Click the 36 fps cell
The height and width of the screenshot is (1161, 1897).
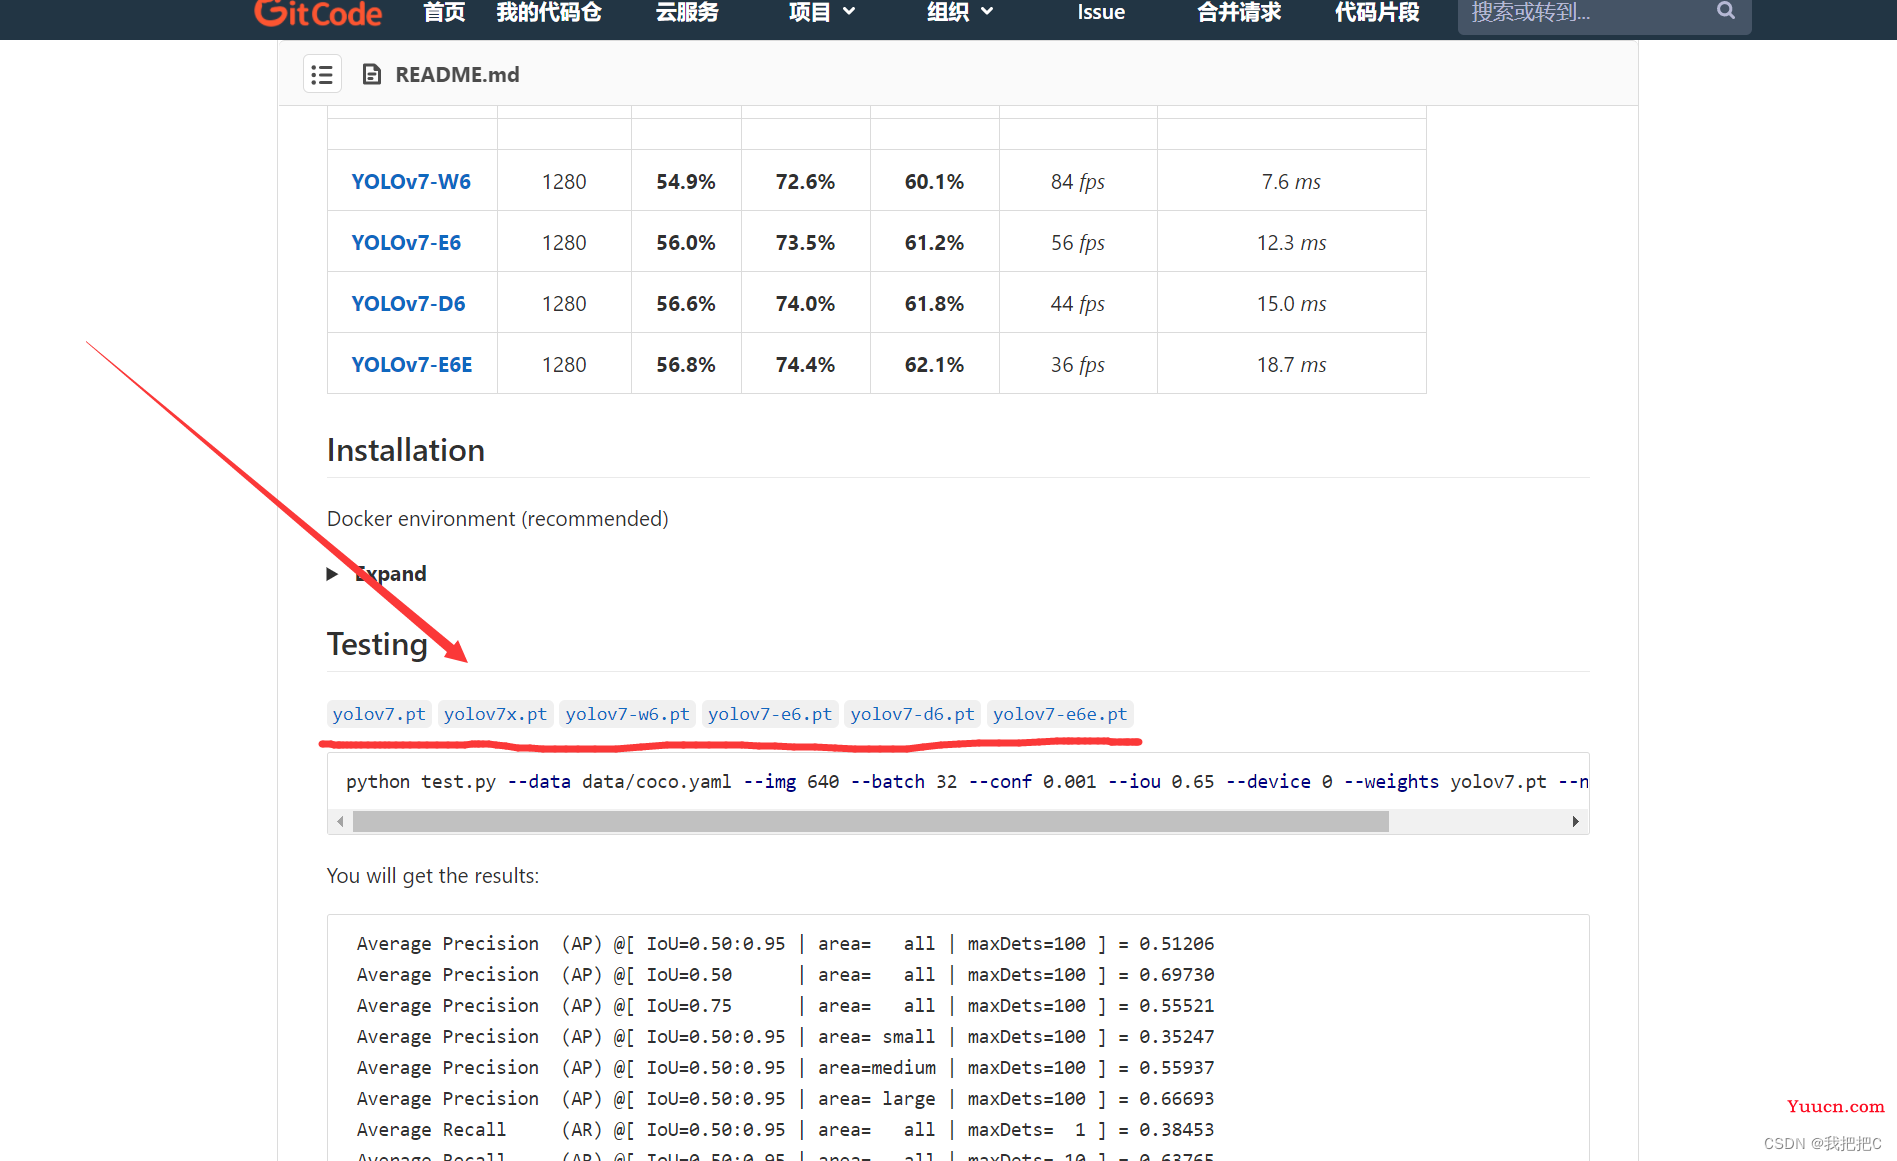tap(1078, 365)
